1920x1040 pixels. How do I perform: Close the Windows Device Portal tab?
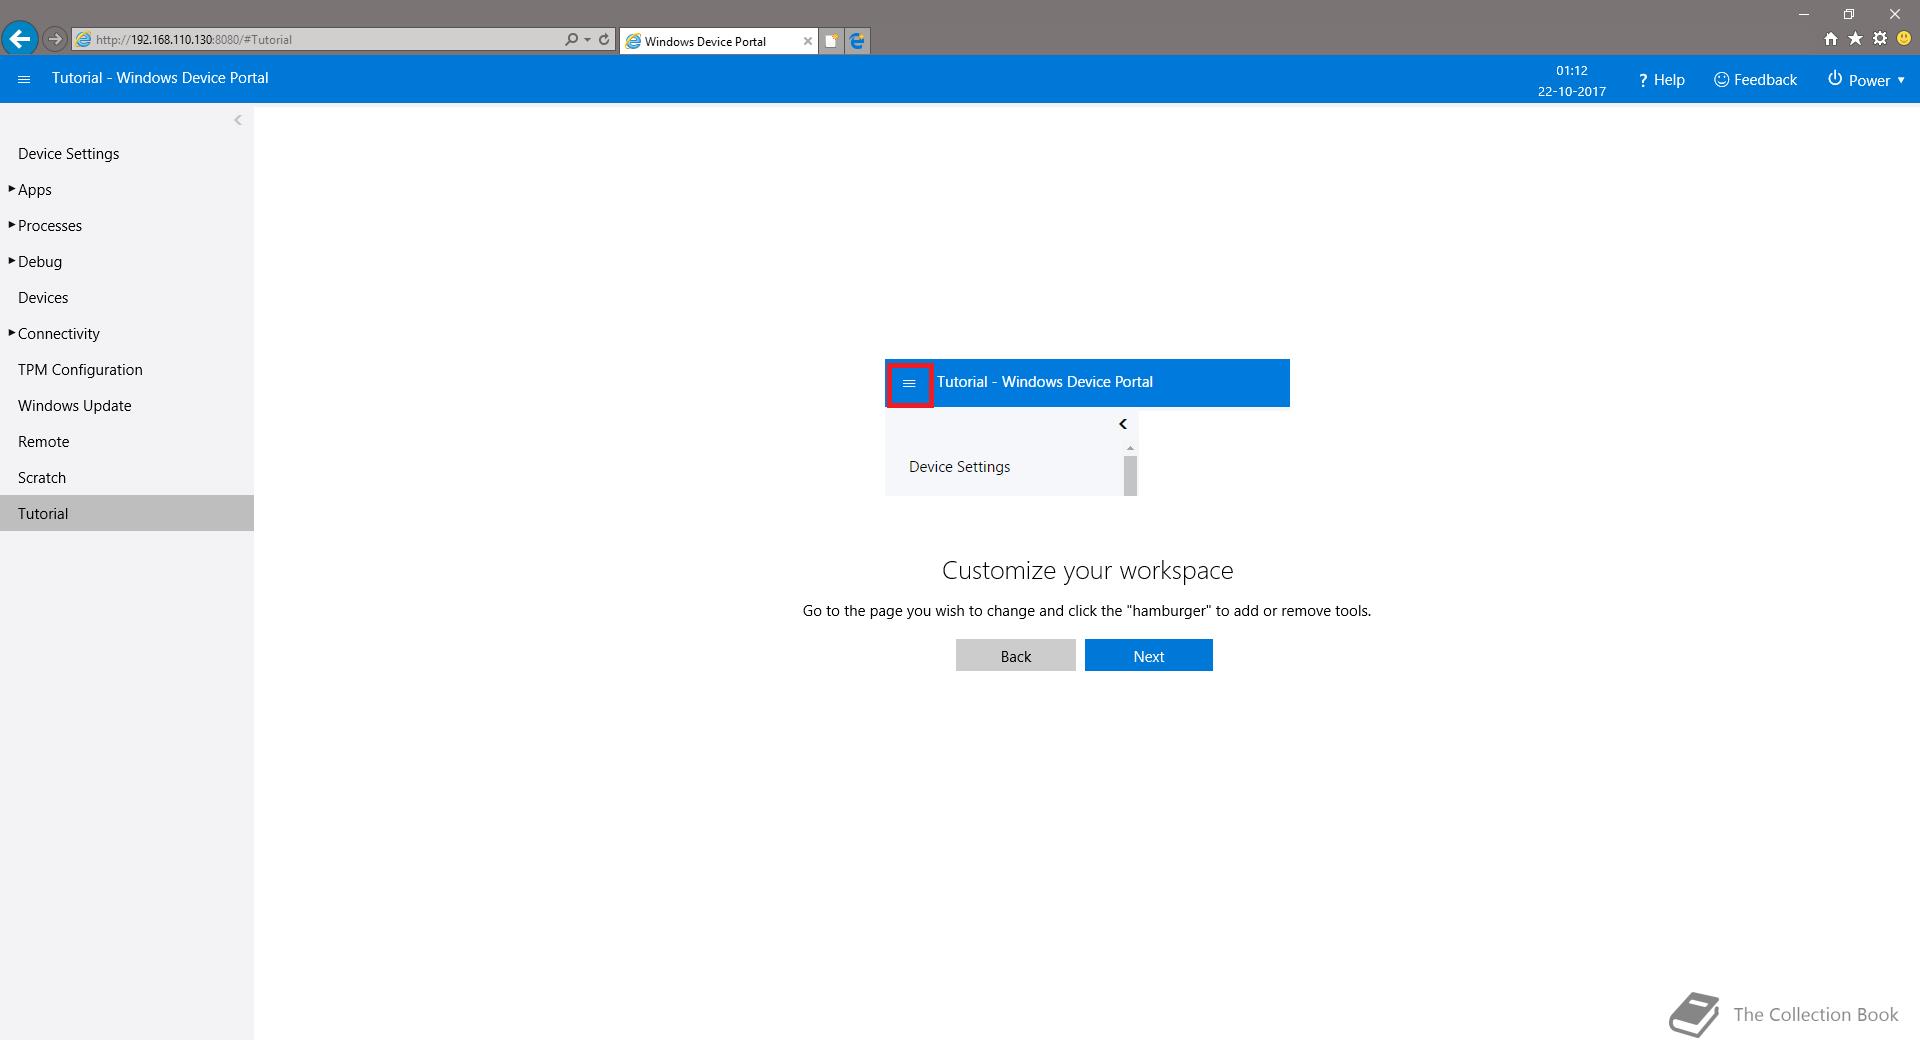coord(808,41)
